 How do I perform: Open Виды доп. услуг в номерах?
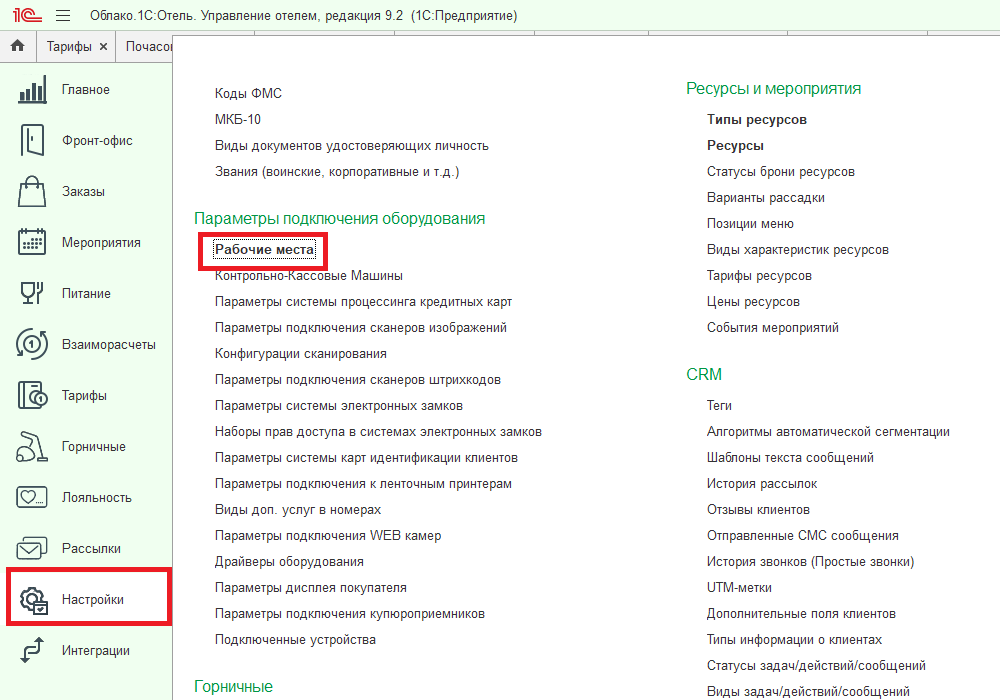point(298,510)
